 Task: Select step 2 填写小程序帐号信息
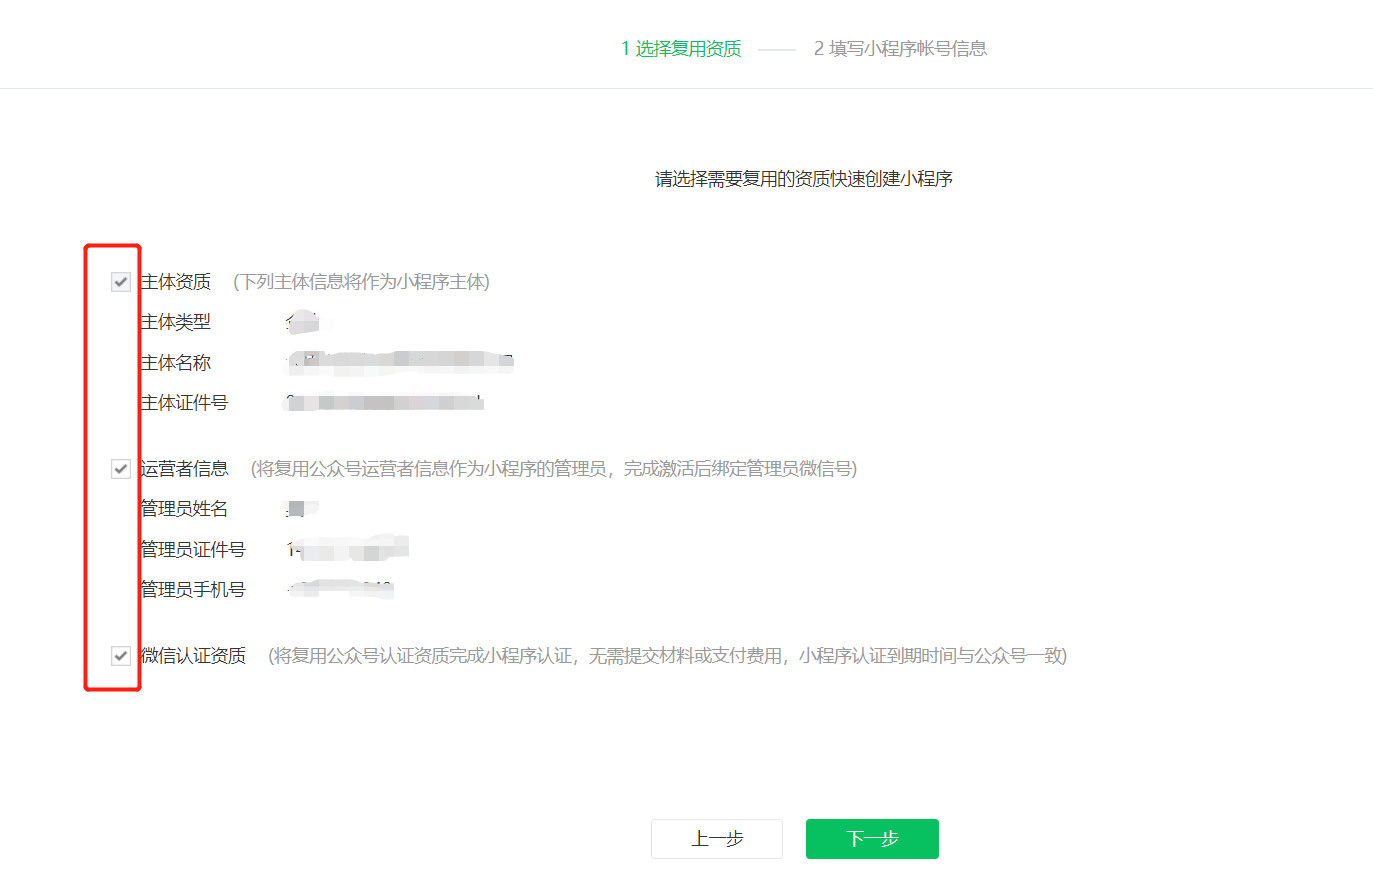point(900,48)
